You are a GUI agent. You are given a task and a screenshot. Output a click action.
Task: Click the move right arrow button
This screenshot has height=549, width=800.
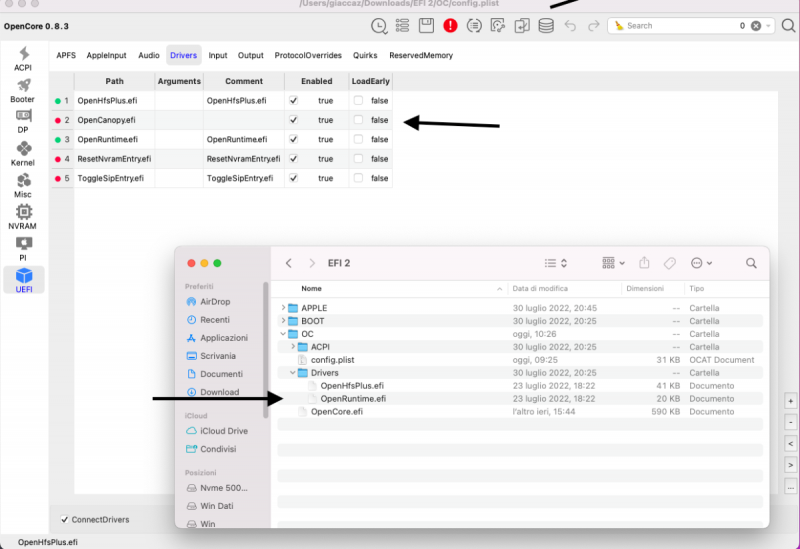(790, 465)
